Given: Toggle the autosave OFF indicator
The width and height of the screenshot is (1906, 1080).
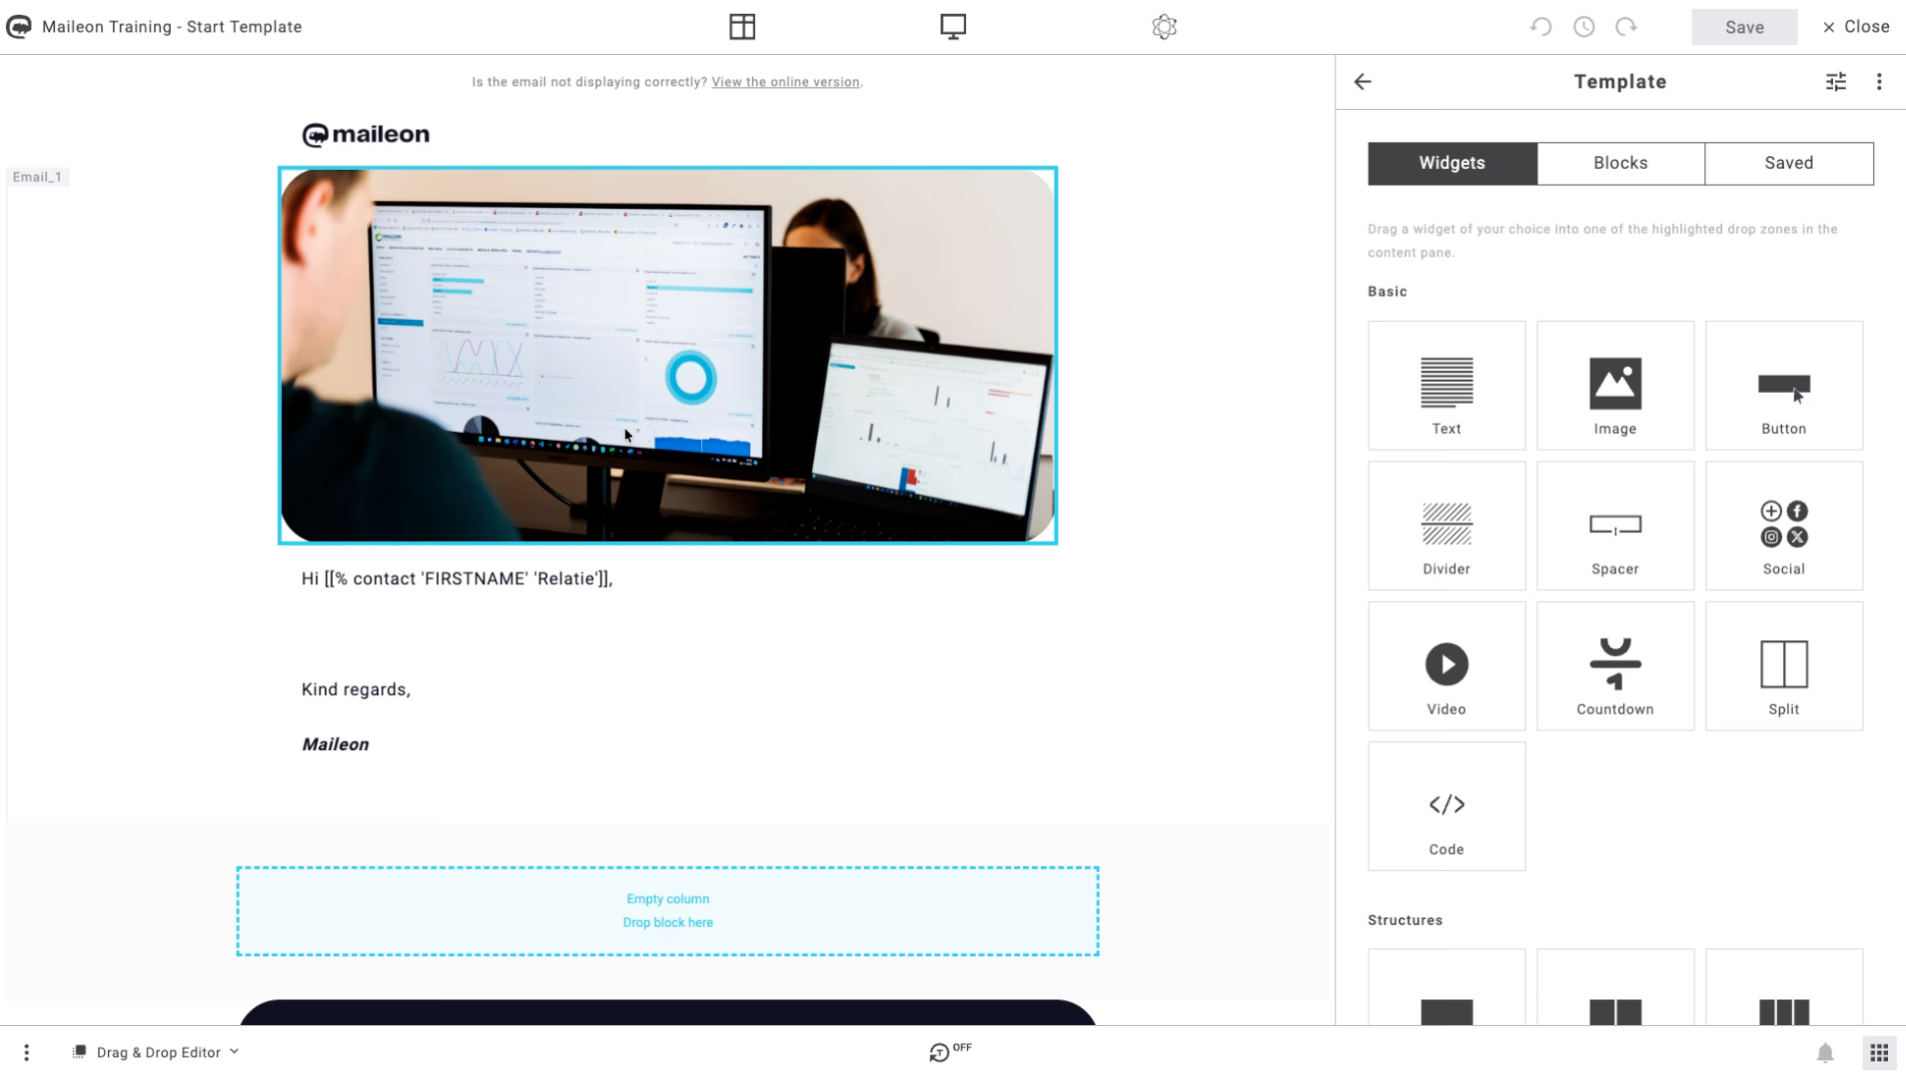Looking at the screenshot, I should point(949,1051).
